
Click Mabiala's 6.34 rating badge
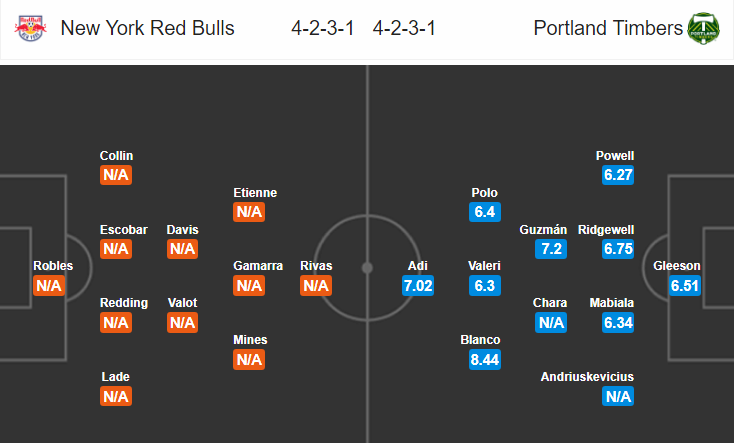(618, 323)
